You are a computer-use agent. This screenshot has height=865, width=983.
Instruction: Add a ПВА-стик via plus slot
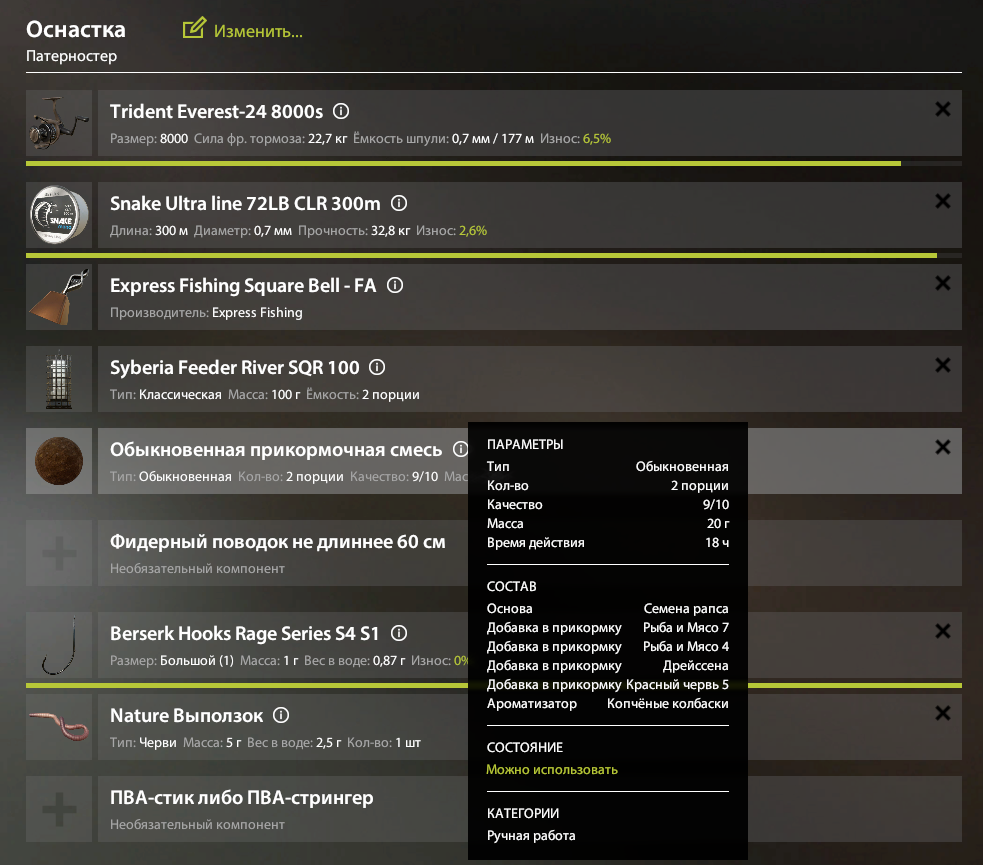(59, 809)
